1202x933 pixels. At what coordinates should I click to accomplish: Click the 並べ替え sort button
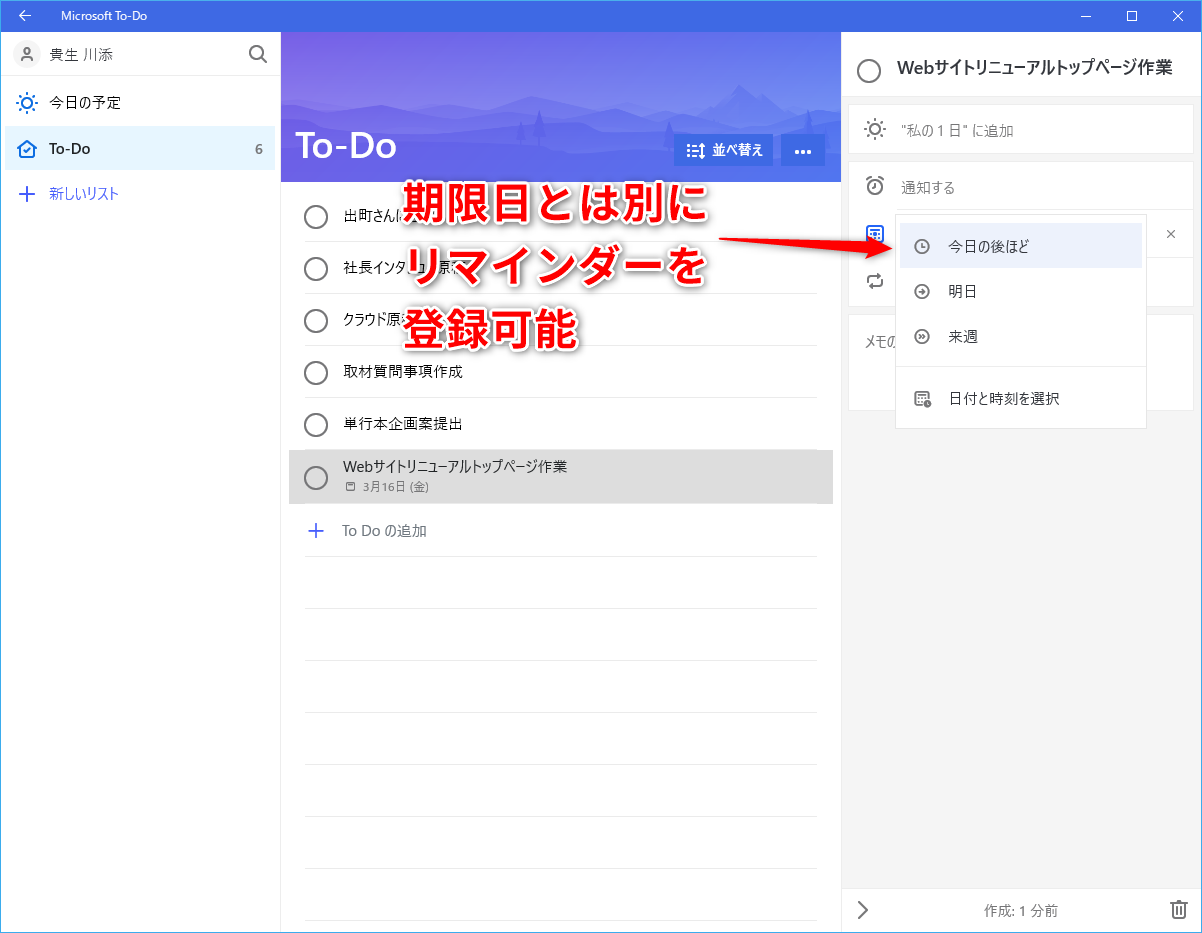[x=723, y=150]
